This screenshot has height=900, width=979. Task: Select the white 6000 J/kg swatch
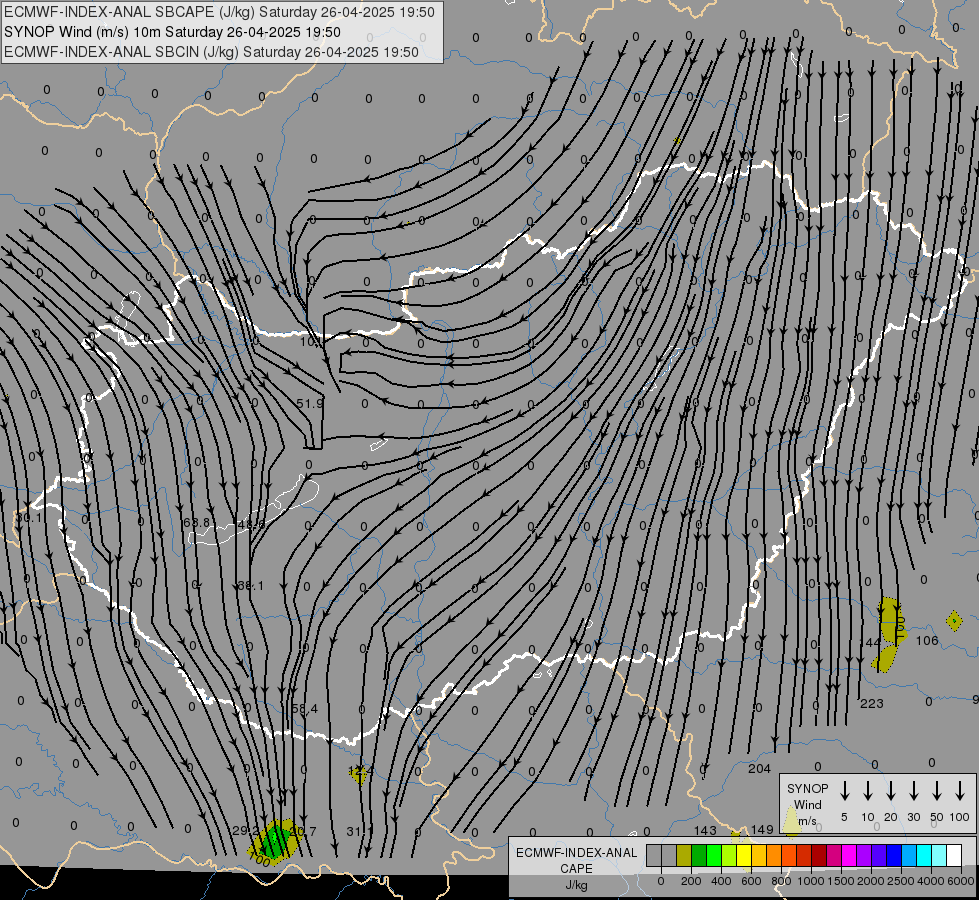pyautogui.click(x=954, y=856)
